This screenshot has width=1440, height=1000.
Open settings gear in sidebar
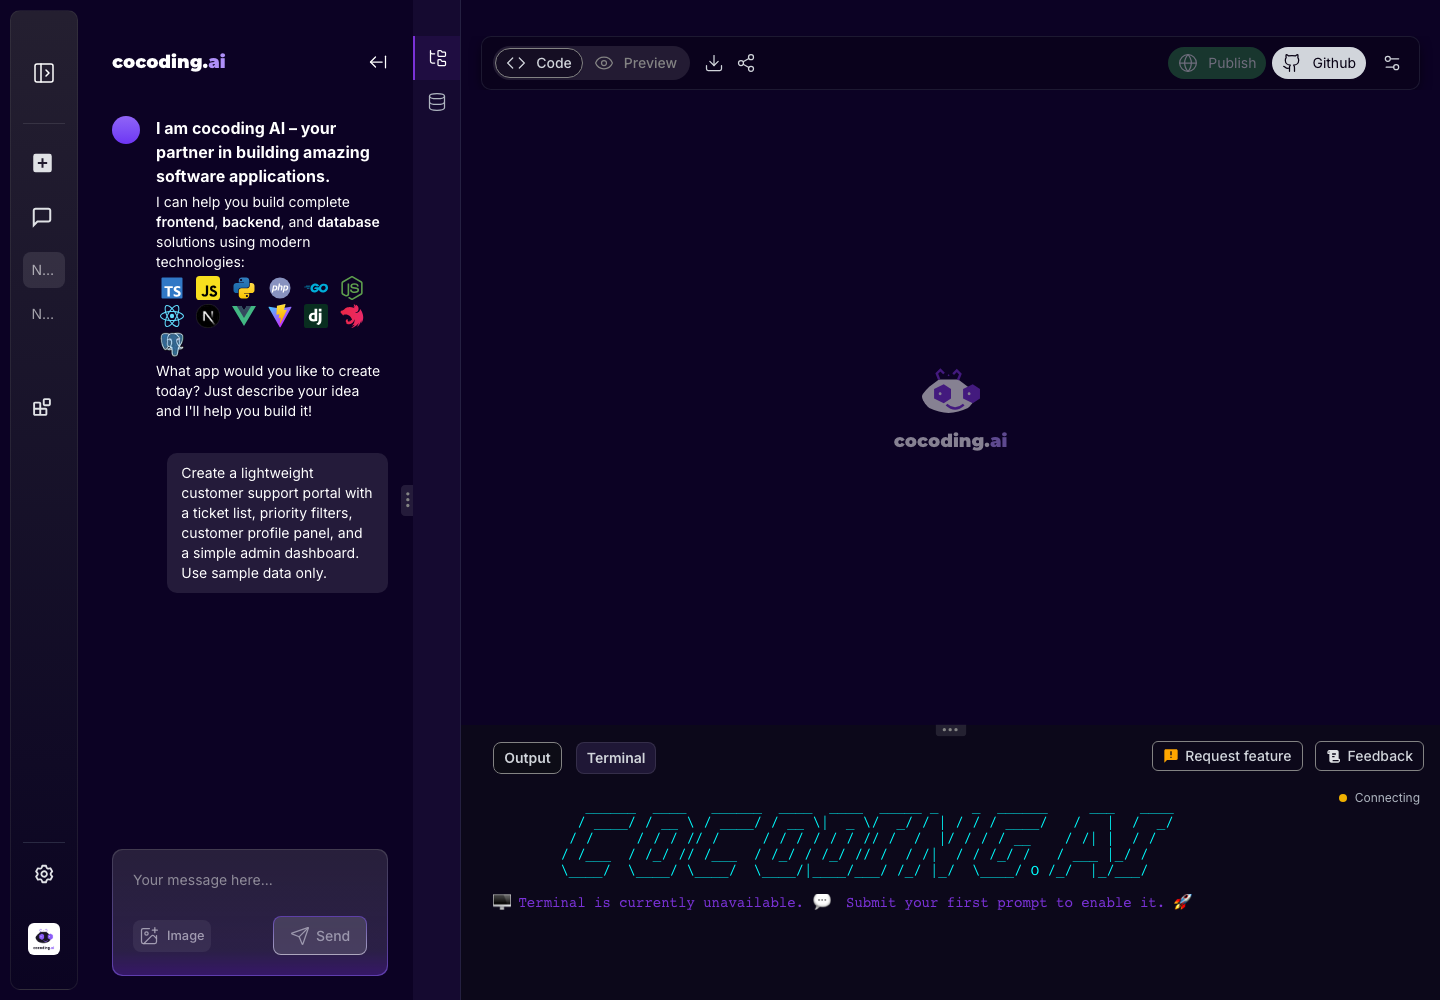click(x=44, y=874)
